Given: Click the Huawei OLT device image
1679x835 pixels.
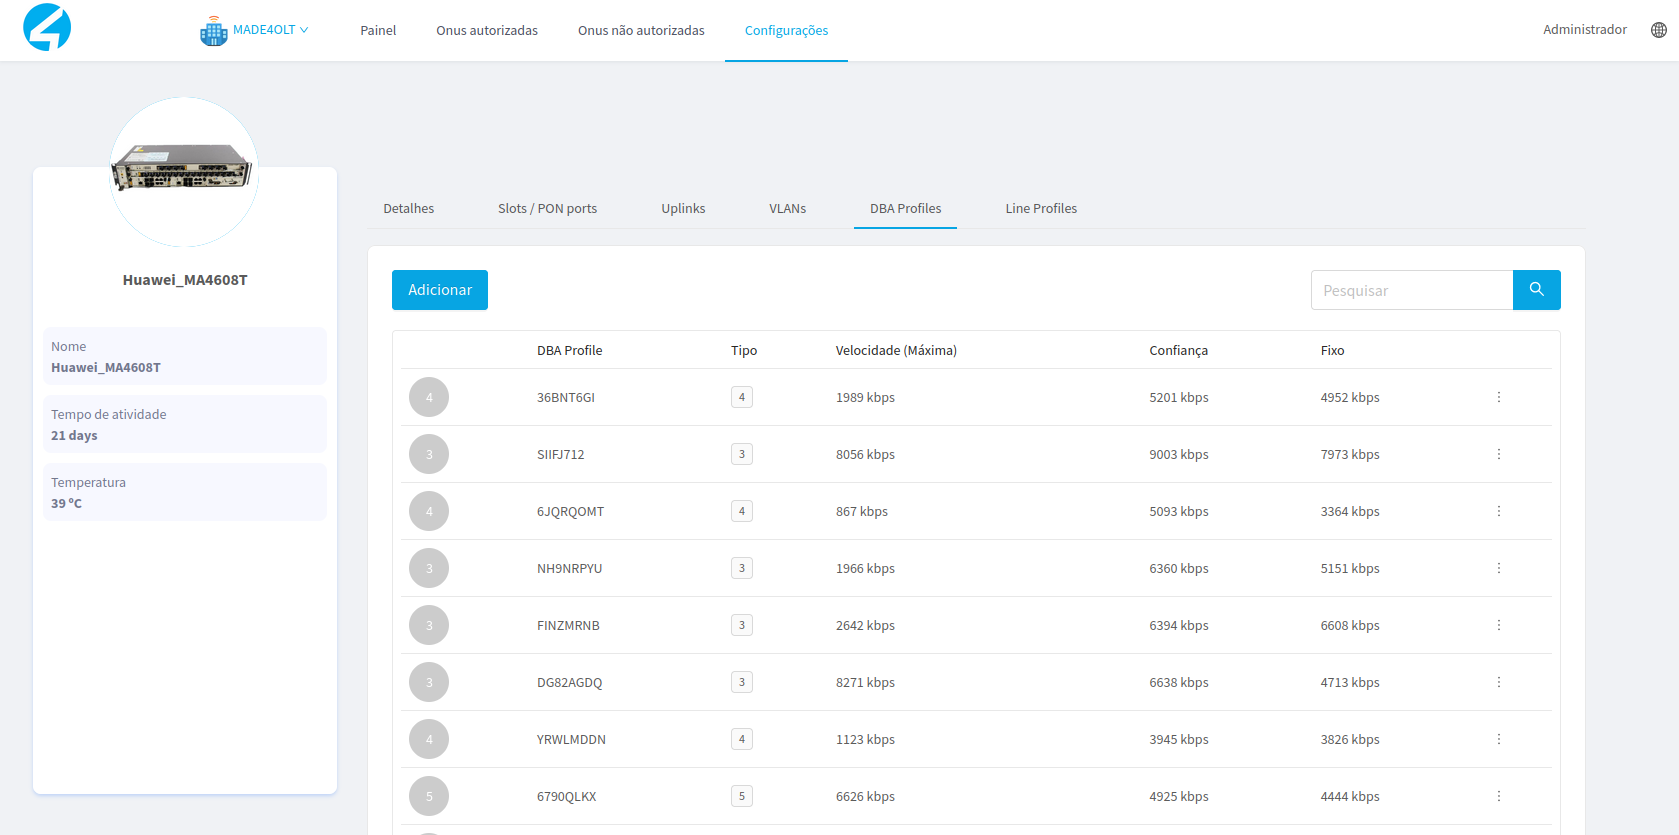Looking at the screenshot, I should [x=183, y=168].
